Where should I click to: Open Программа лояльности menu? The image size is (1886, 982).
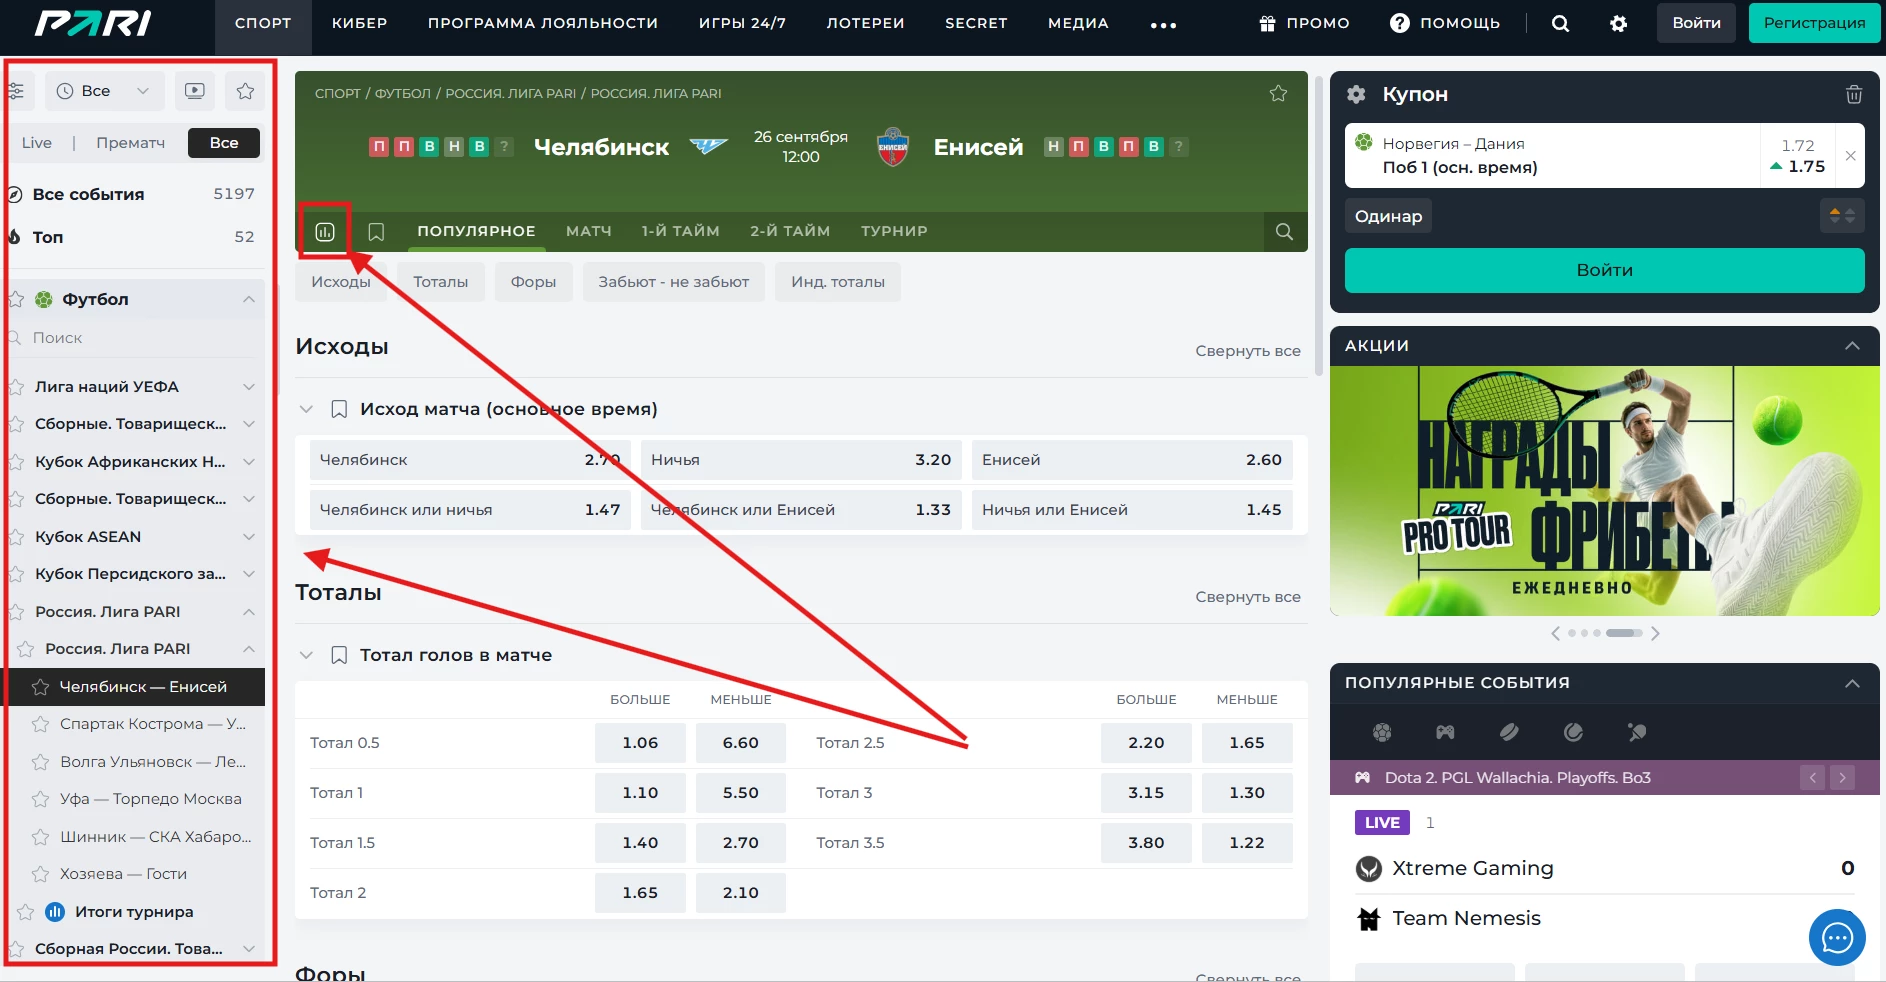pos(543,23)
